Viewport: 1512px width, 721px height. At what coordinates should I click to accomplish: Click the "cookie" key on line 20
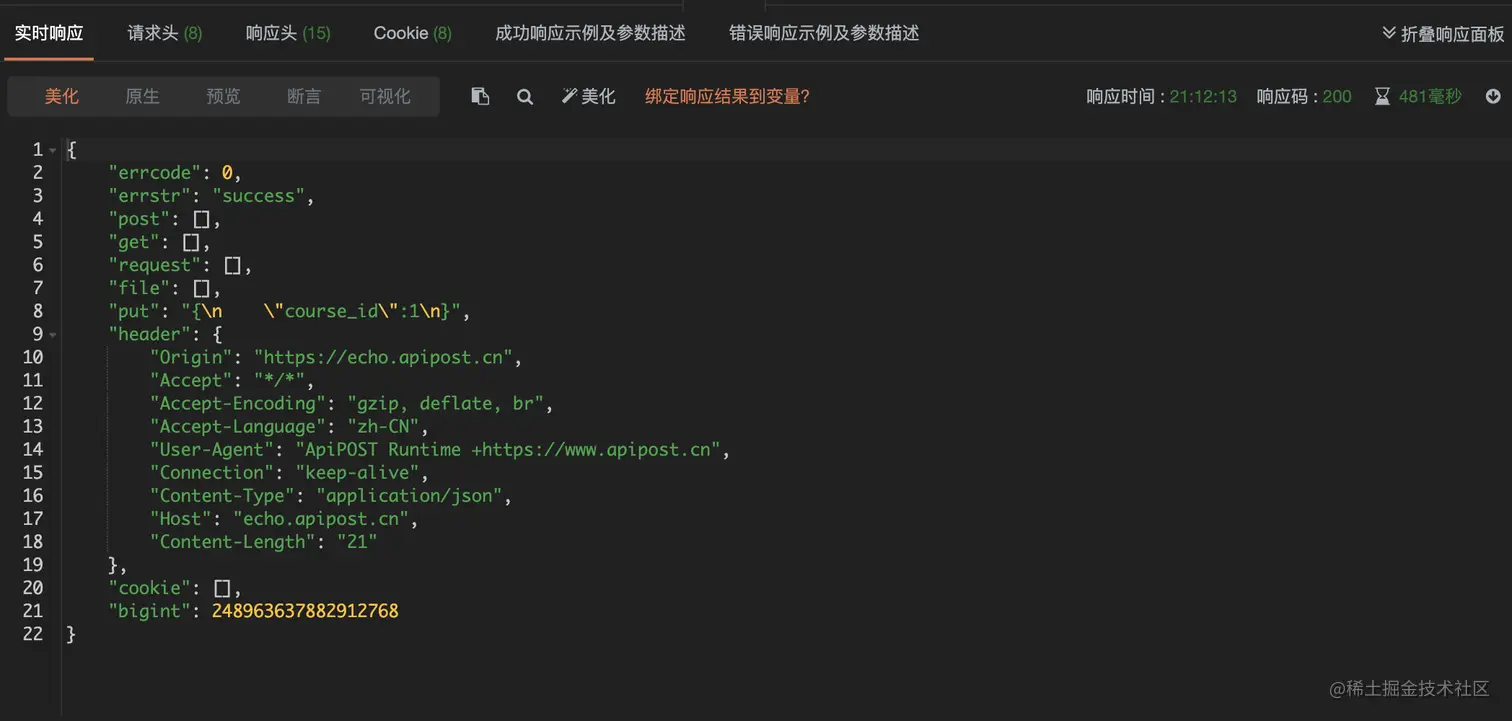pos(150,587)
